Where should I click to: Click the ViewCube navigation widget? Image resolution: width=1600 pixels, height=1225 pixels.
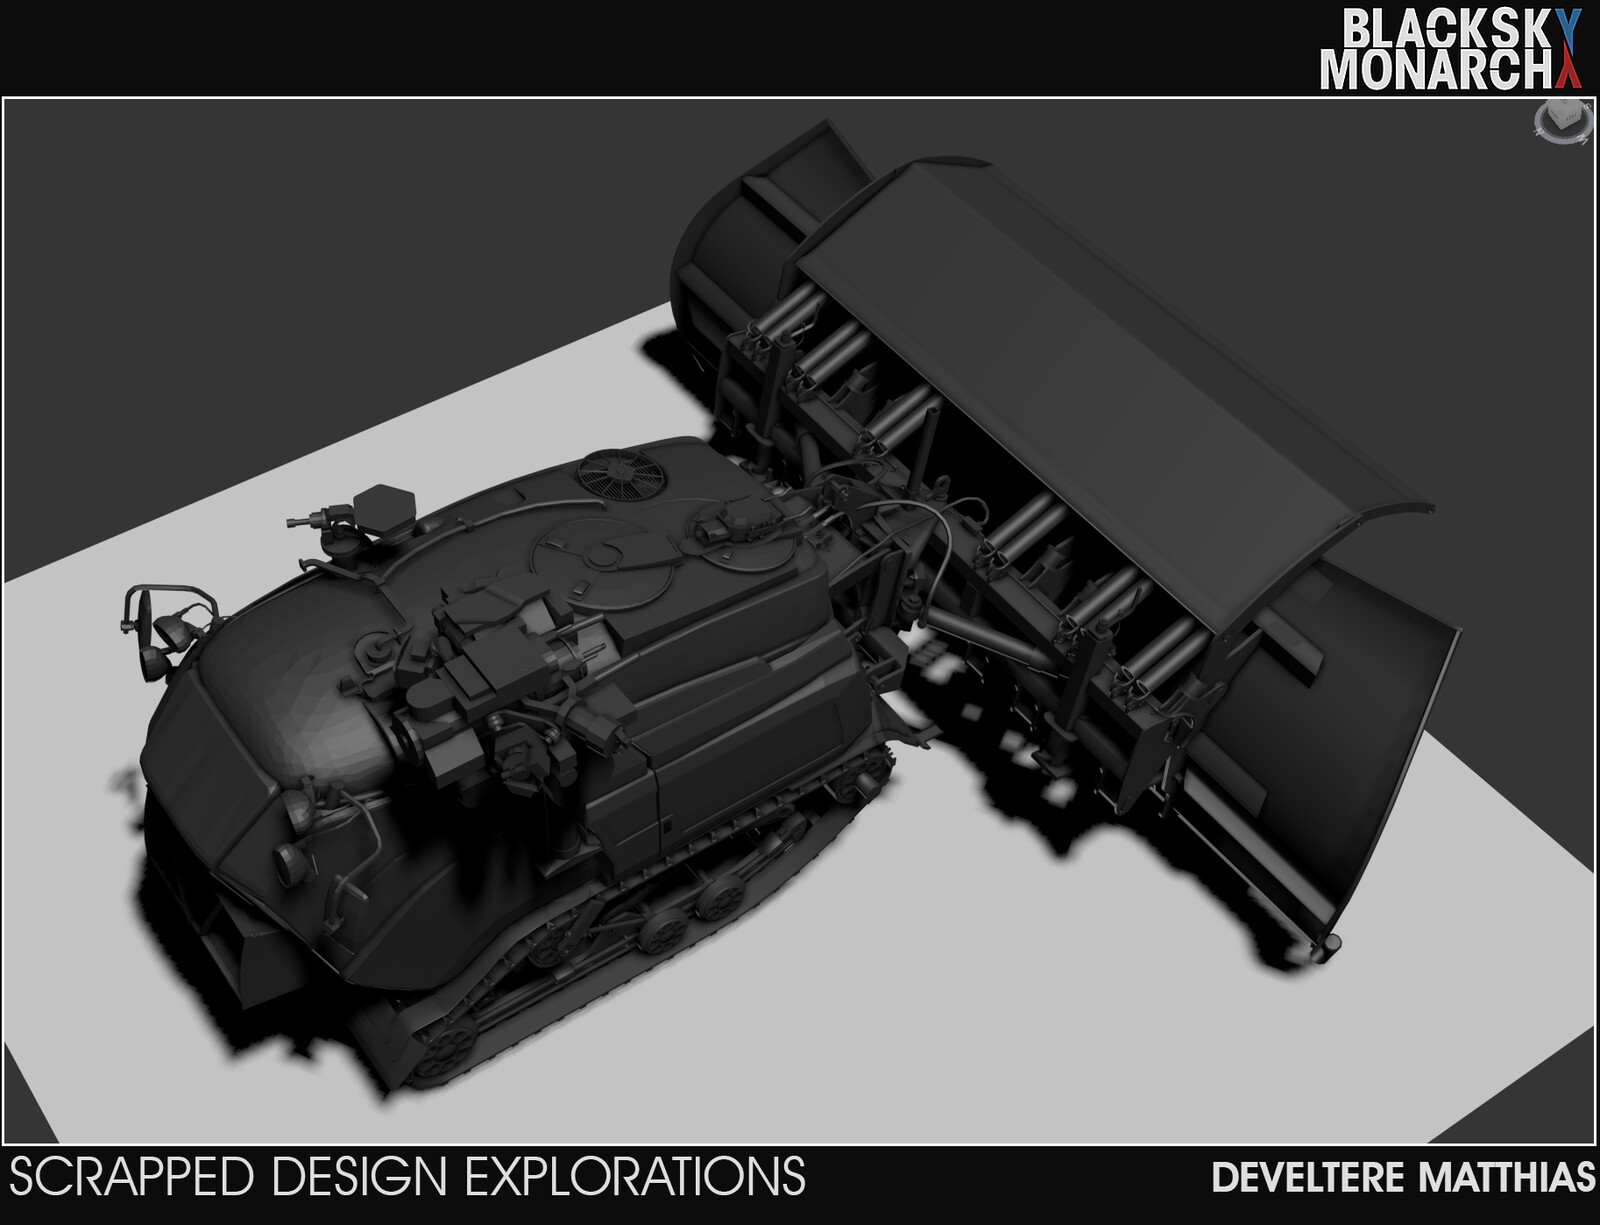point(1563,122)
